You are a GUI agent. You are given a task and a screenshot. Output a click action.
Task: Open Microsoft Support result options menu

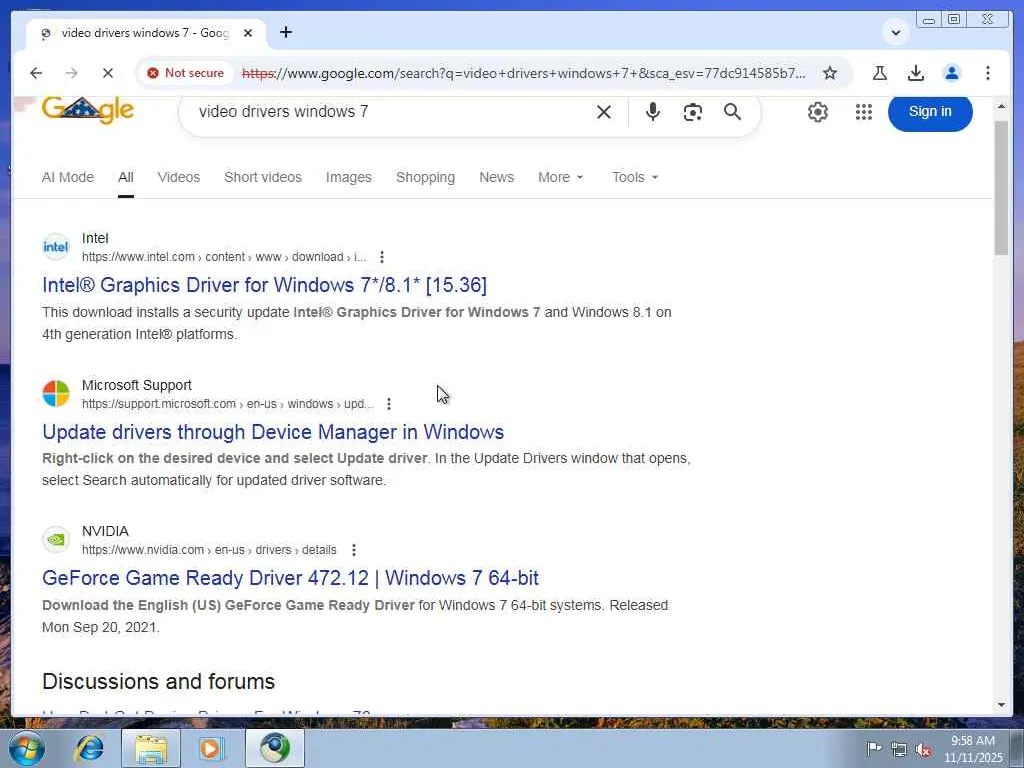(x=389, y=404)
